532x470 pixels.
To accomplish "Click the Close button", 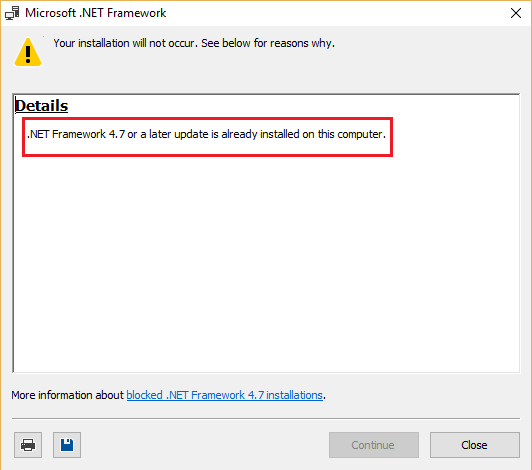I will 475,445.
